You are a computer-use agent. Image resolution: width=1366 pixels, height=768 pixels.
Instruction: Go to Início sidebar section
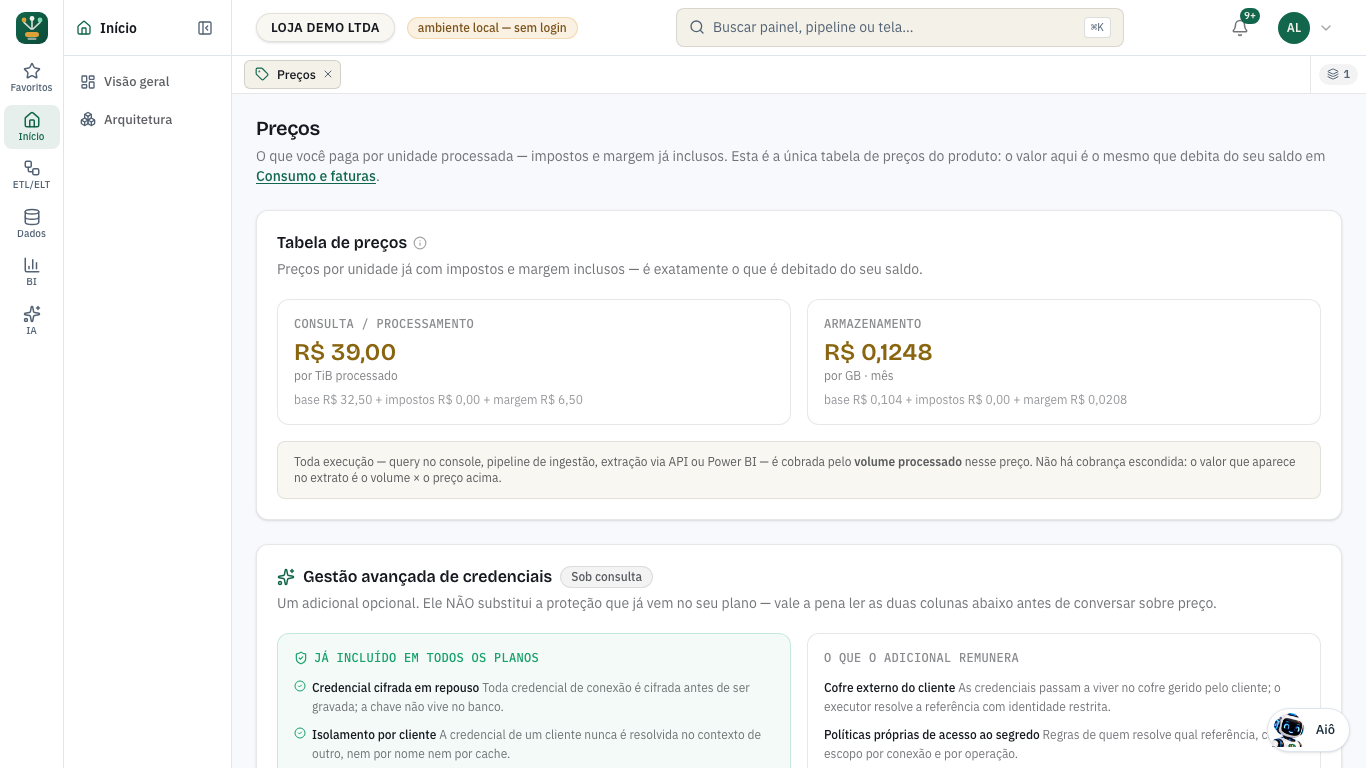pos(32,127)
